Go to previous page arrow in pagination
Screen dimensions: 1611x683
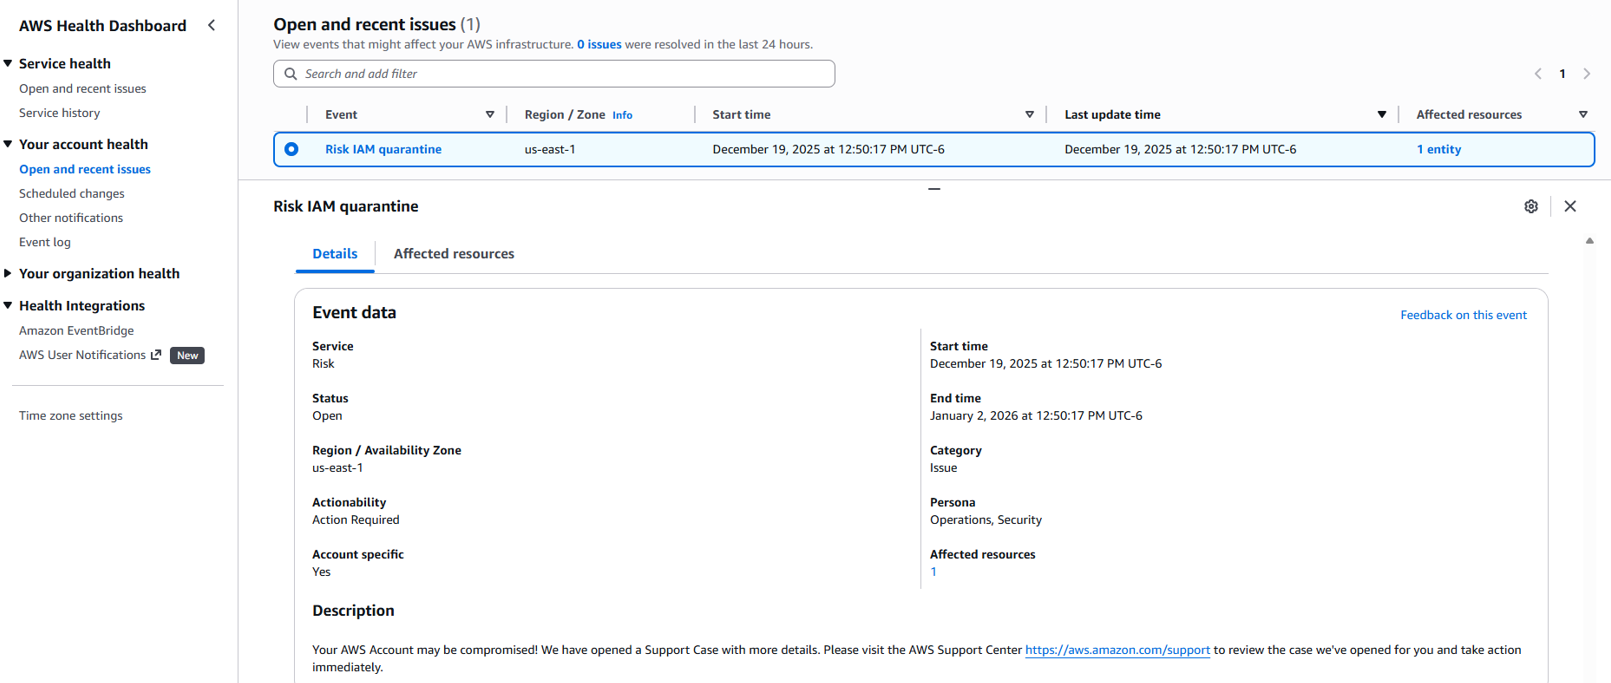coord(1538,74)
